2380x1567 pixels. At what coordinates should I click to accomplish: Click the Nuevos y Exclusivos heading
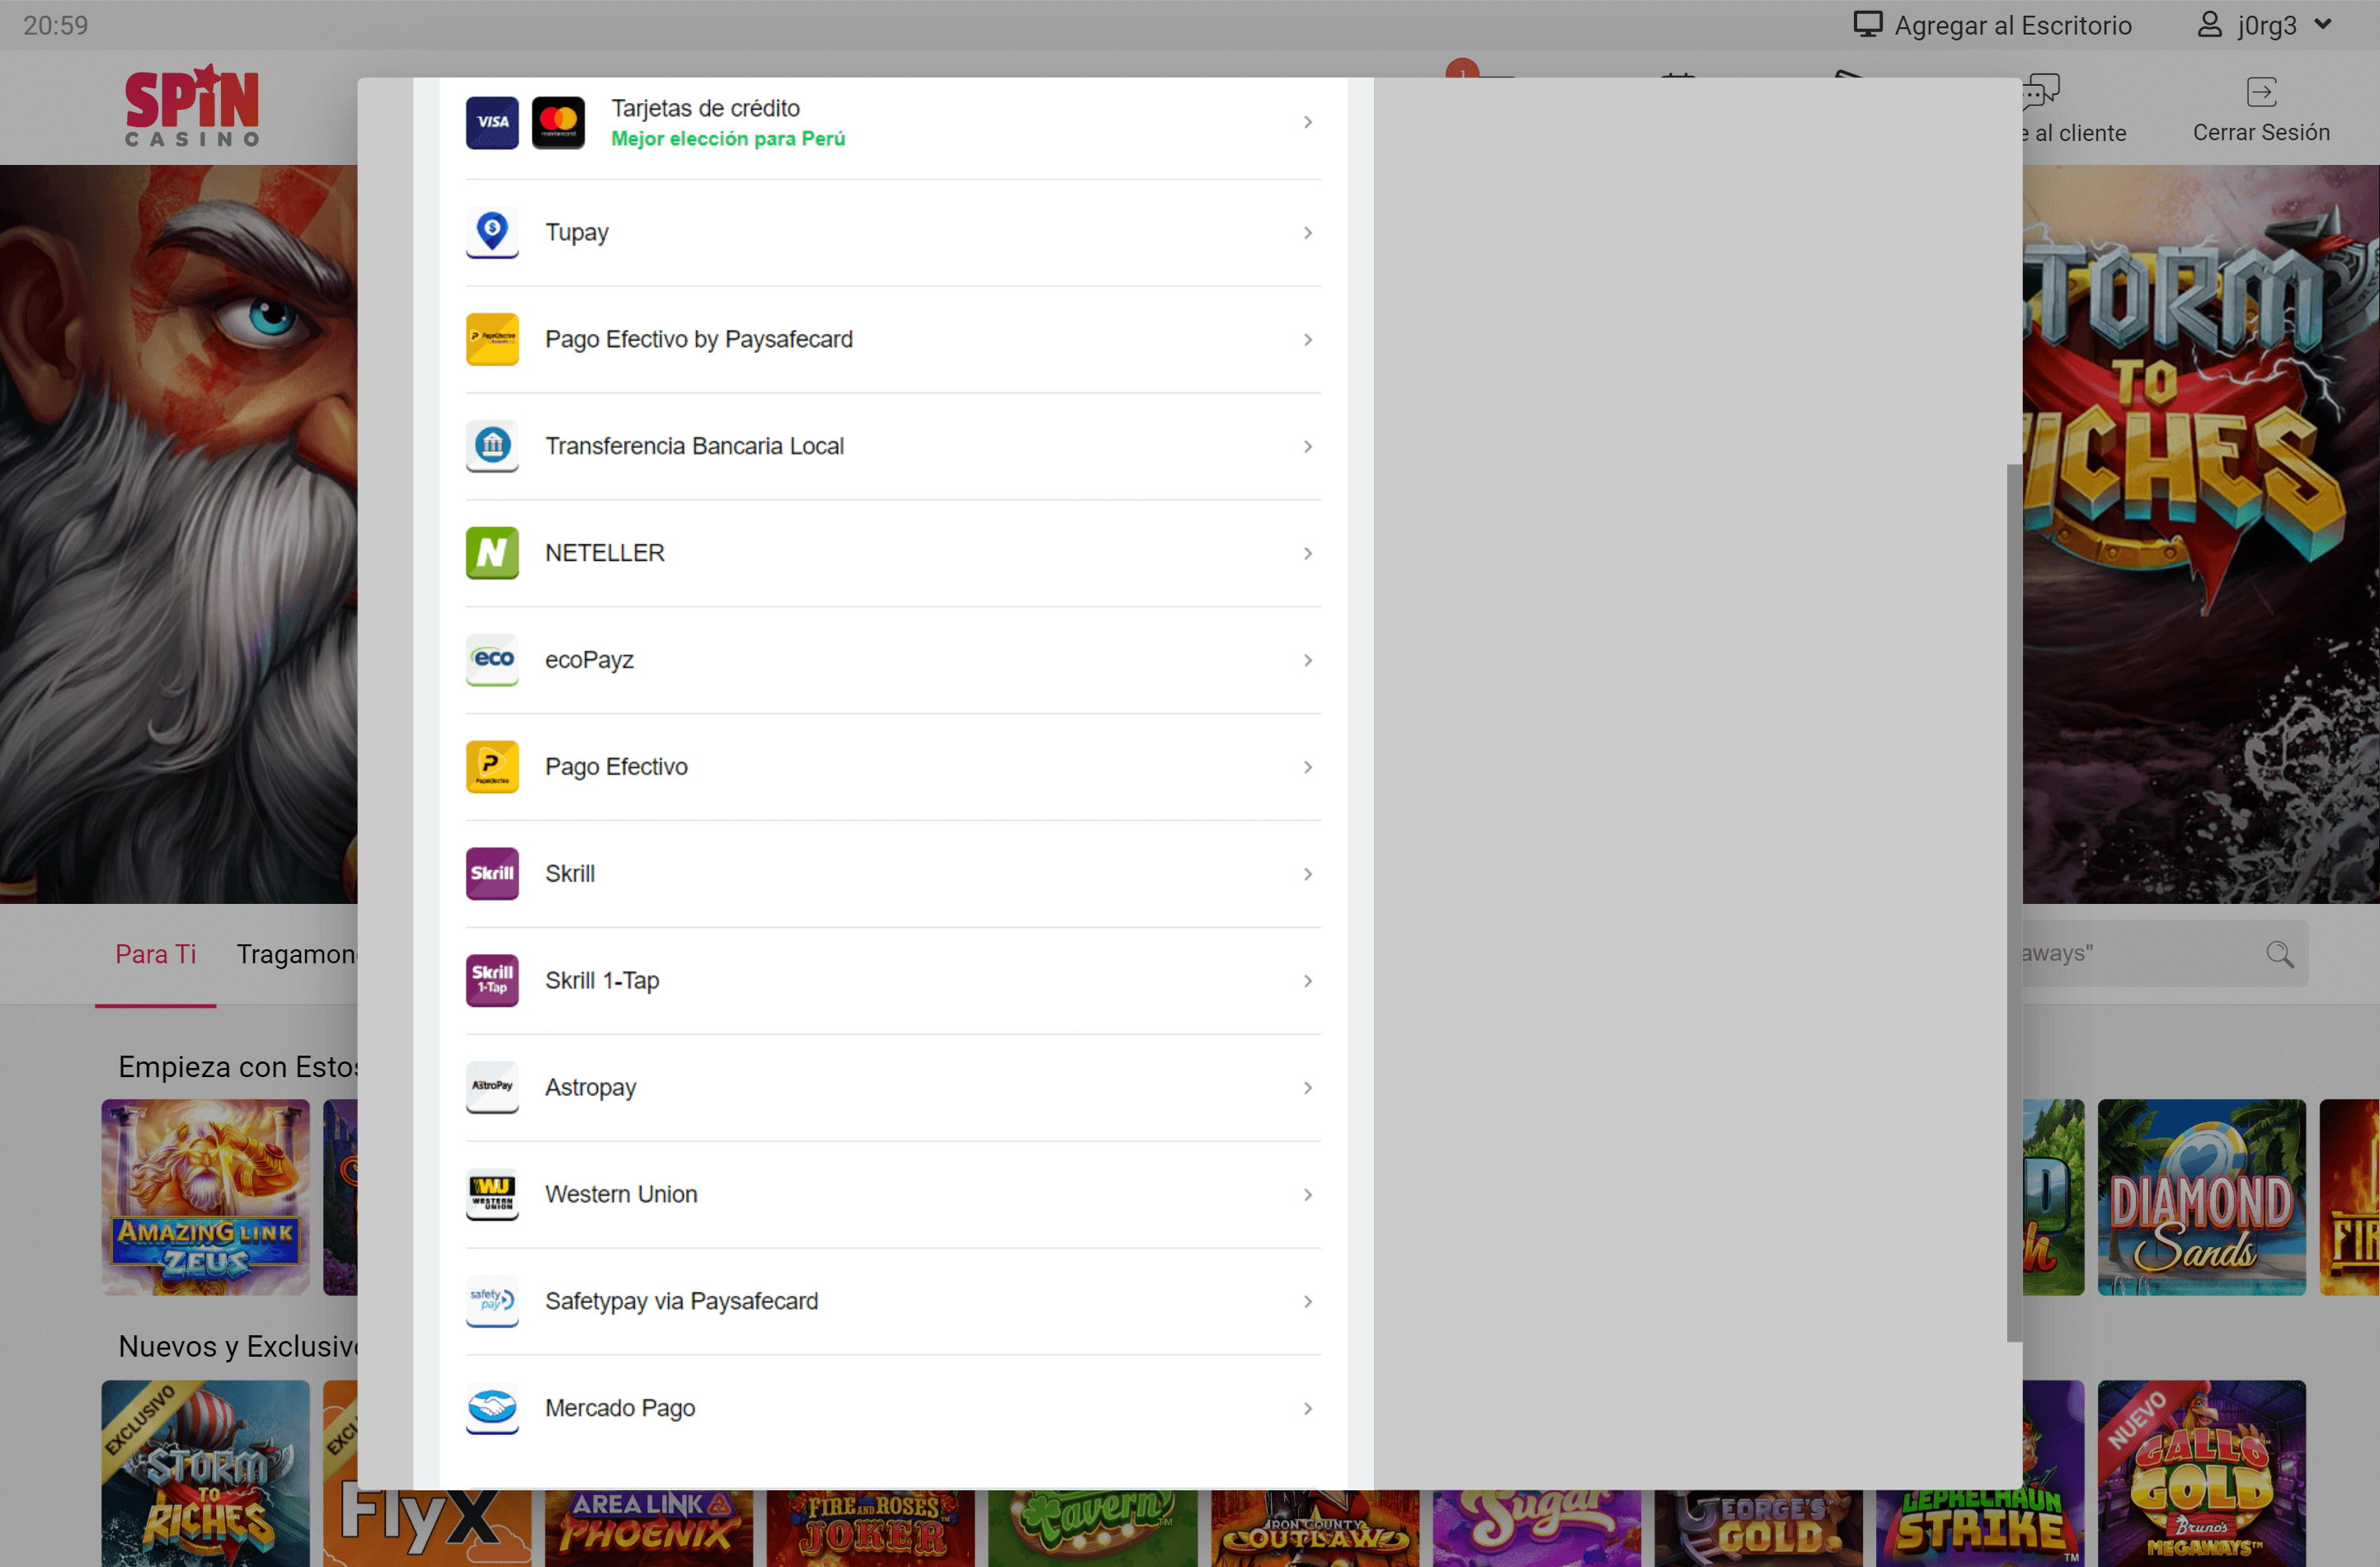point(238,1346)
